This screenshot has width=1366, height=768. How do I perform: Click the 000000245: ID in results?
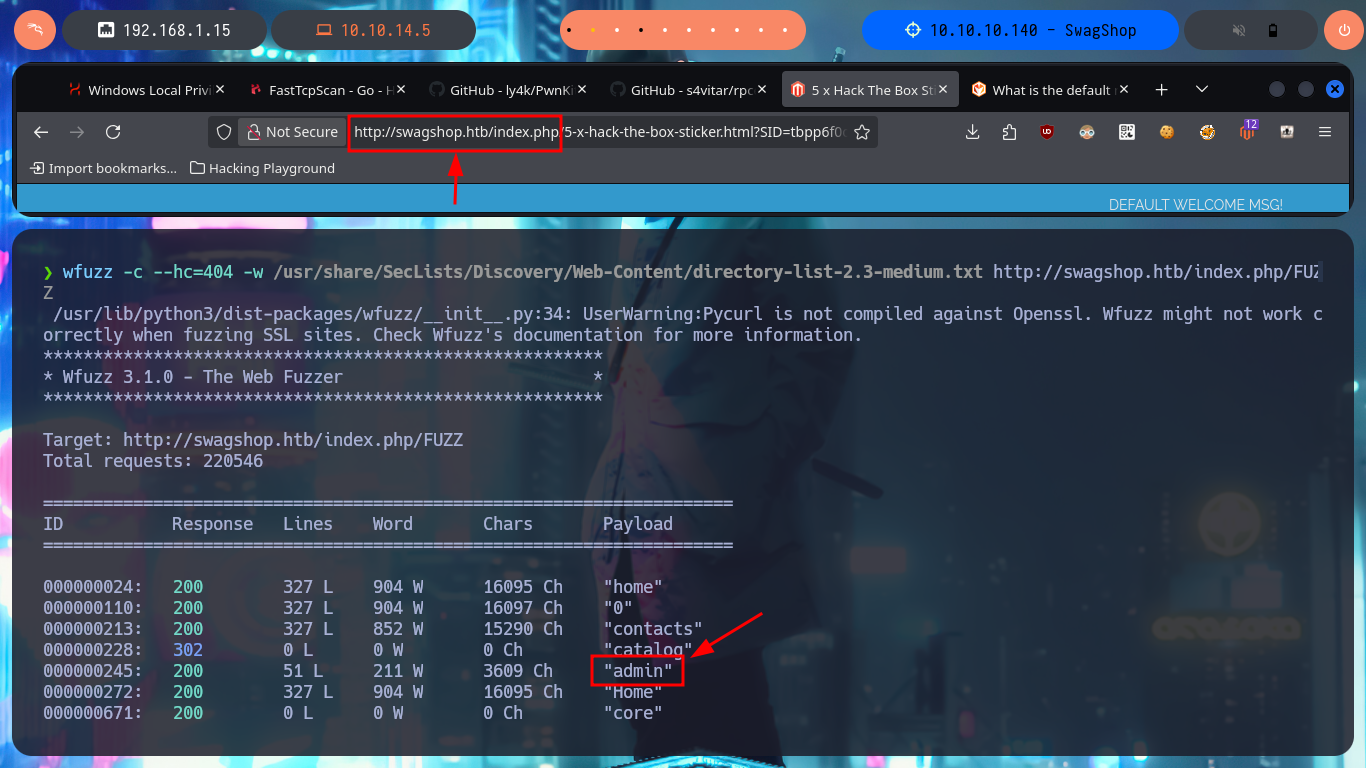pyautogui.click(x=93, y=671)
